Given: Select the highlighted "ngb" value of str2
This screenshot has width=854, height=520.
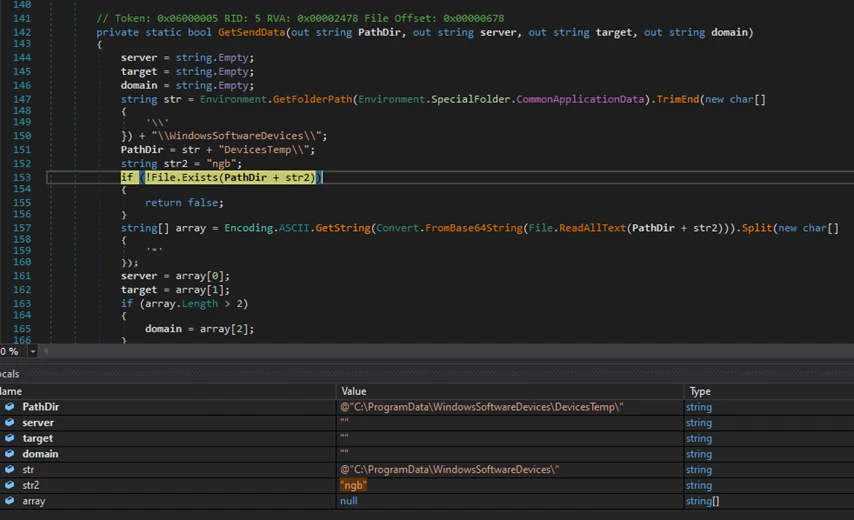Looking at the screenshot, I should 354,485.
